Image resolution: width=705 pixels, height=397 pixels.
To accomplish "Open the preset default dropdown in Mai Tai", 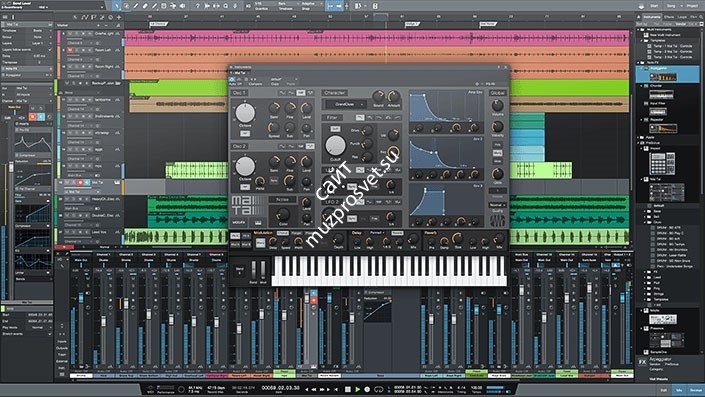I will 283,79.
